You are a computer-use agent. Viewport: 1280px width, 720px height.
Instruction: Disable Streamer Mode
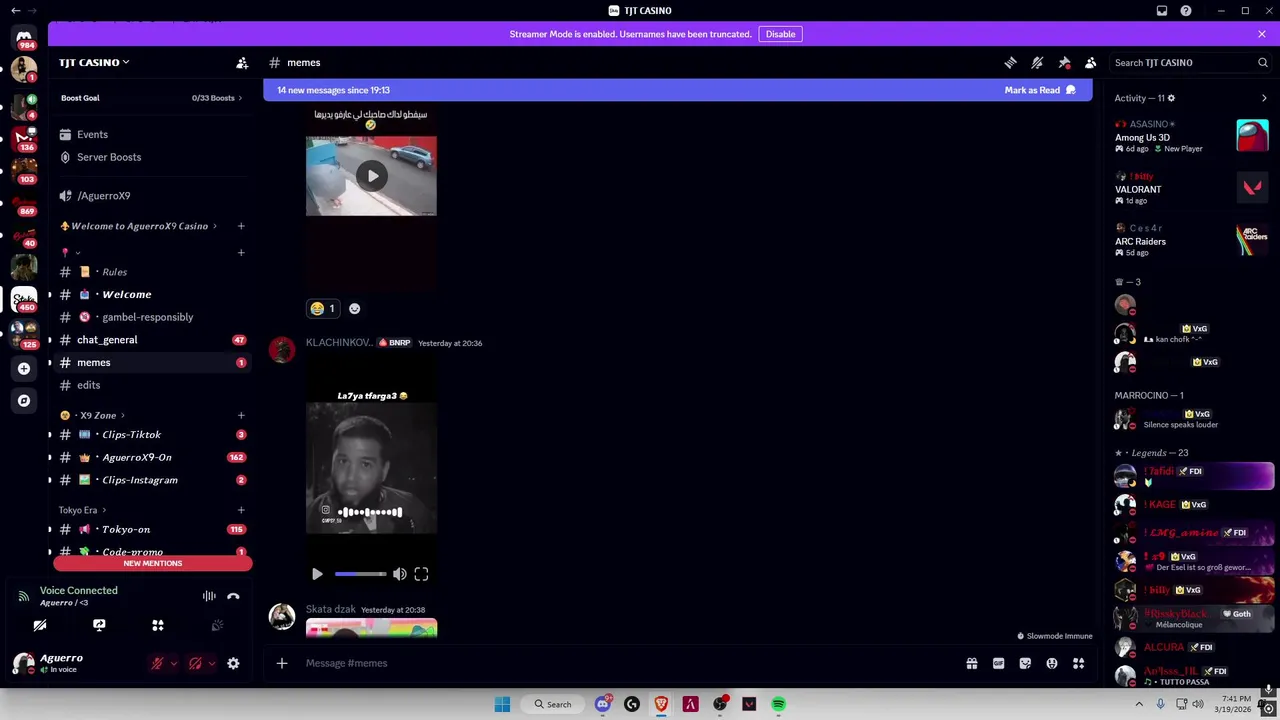coord(780,34)
